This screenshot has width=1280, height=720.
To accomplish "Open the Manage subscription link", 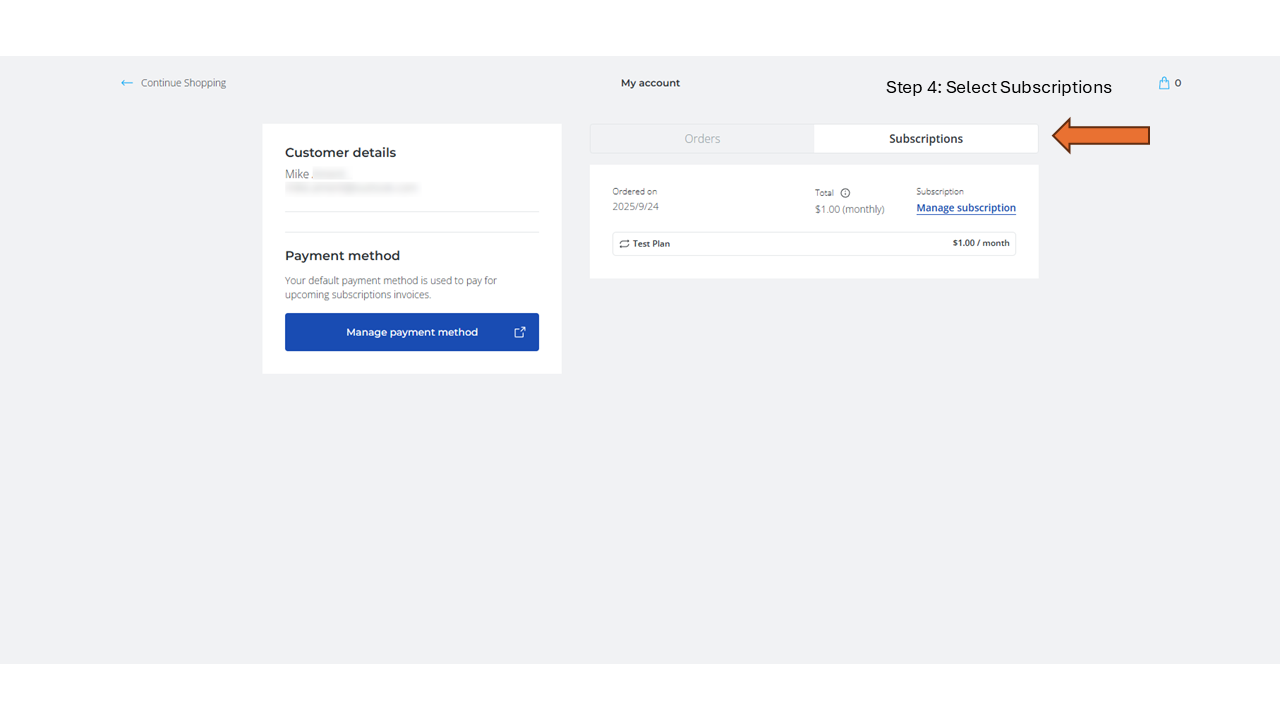I will pyautogui.click(x=966, y=208).
